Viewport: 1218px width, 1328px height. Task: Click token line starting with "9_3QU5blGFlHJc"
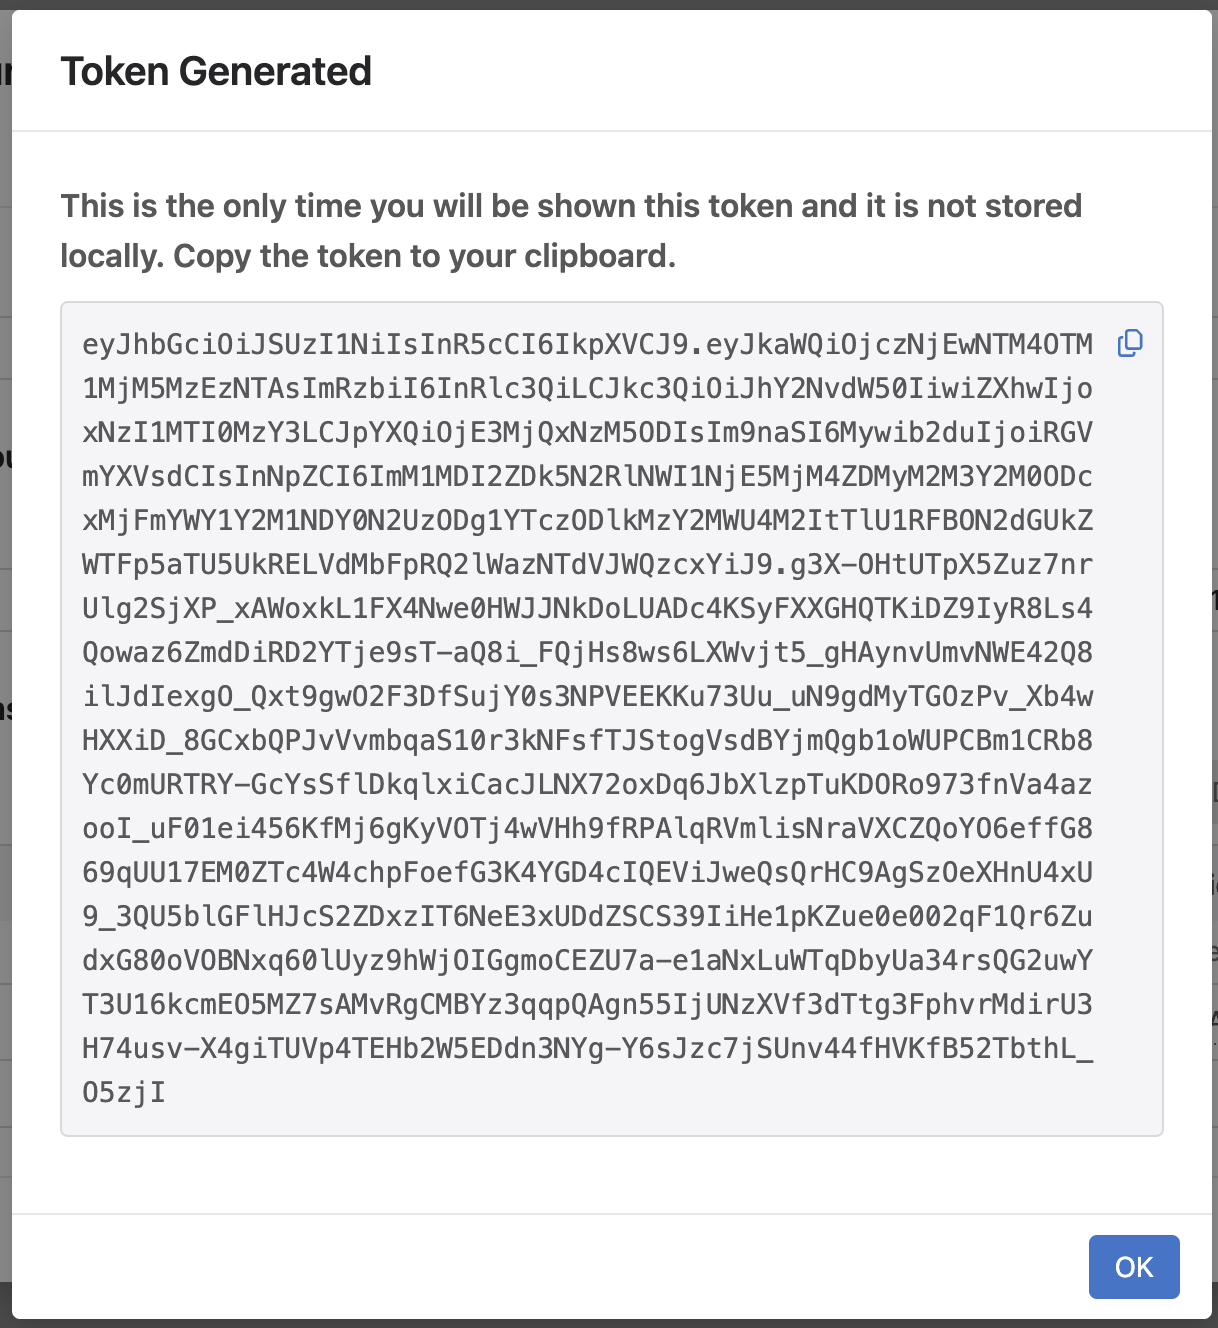coord(587,917)
